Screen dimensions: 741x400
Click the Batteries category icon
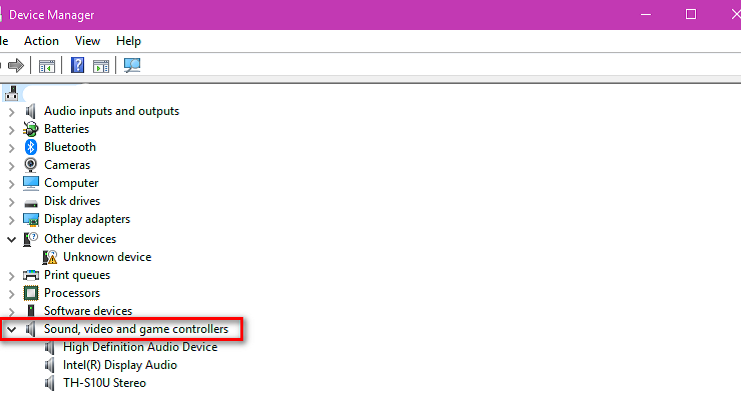[x=31, y=129]
